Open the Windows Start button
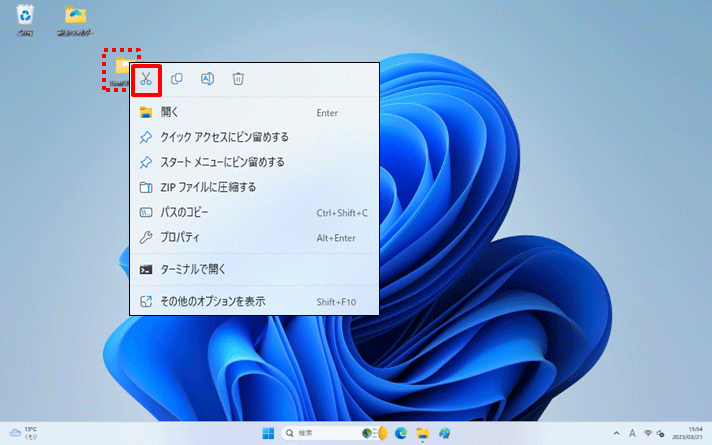Viewport: 712px width, 445px height. [x=268, y=433]
